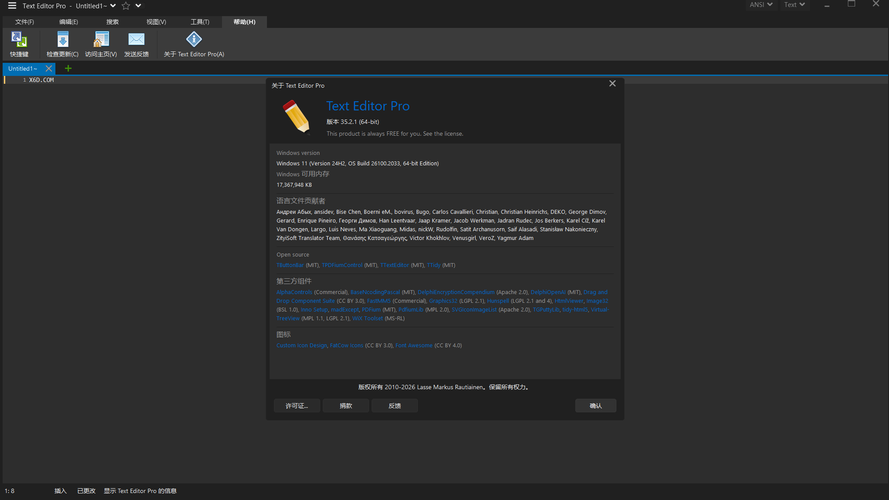
Task: Click the 确认 button in About dialog
Action: pyautogui.click(x=595, y=406)
